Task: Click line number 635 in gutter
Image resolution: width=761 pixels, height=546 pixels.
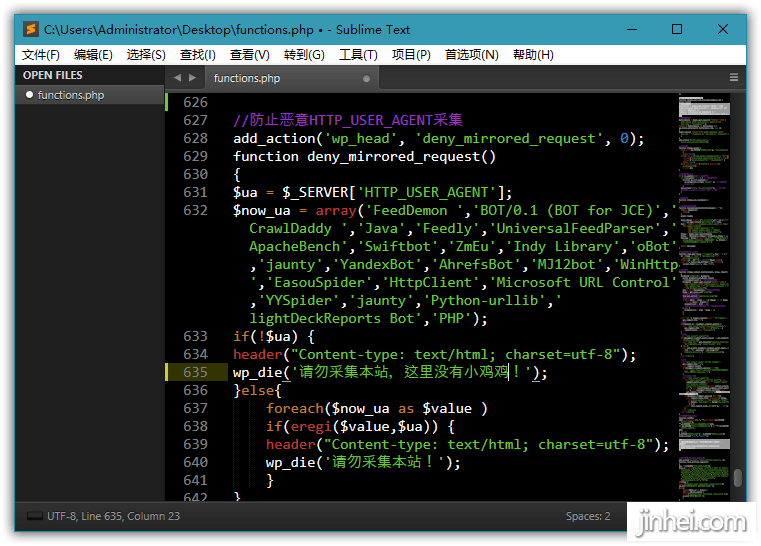Action: (195, 372)
